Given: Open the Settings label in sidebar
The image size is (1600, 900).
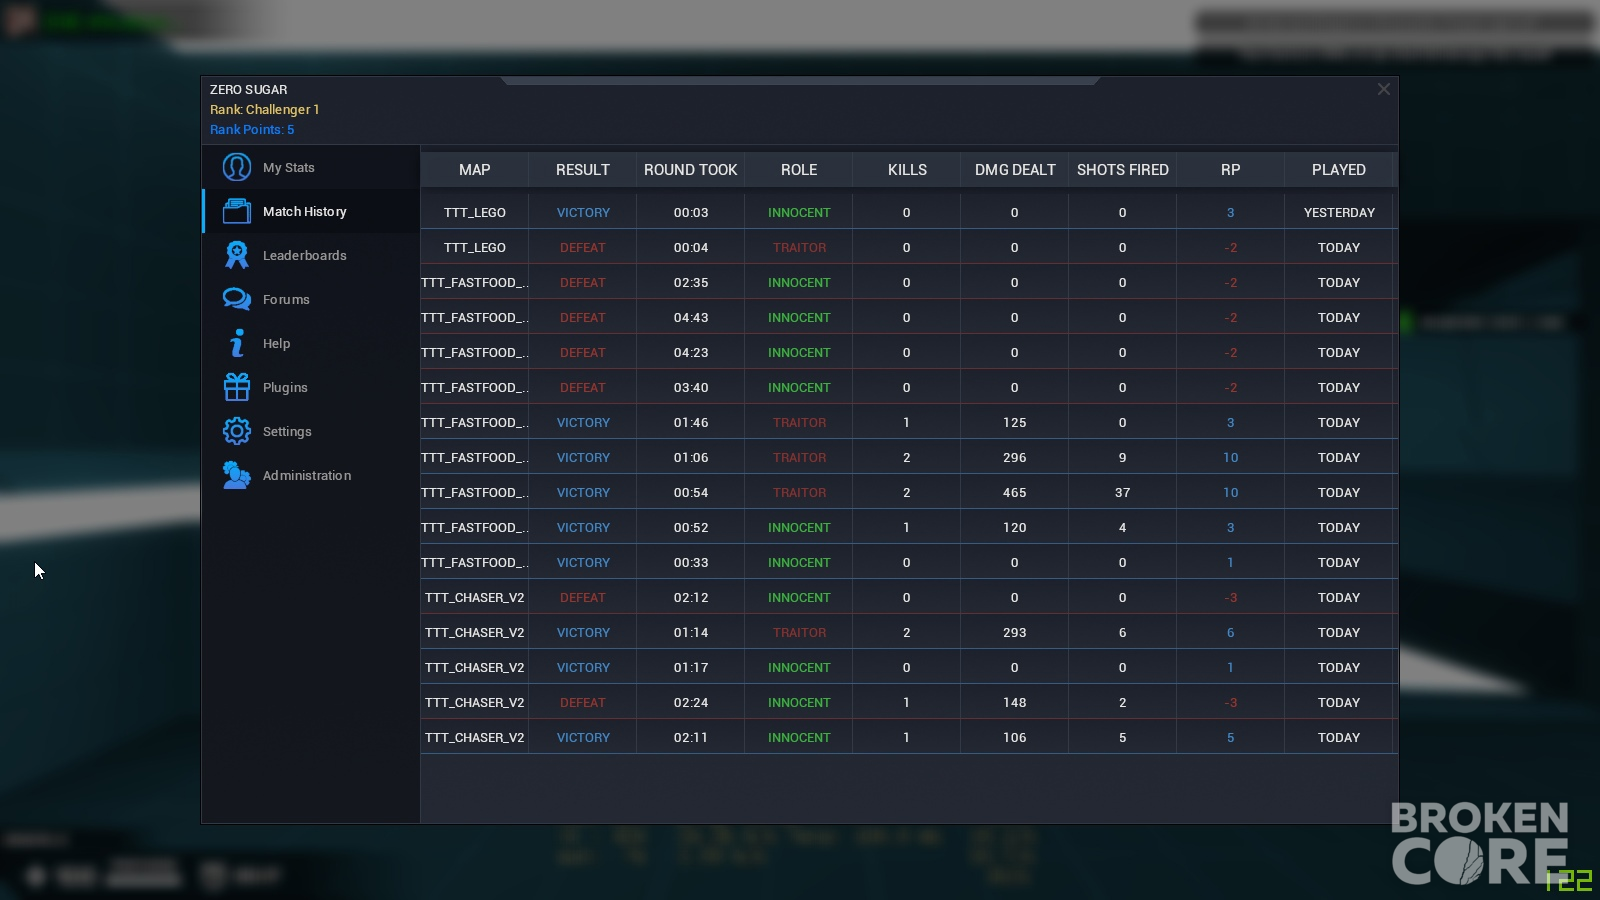Looking at the screenshot, I should (x=287, y=432).
